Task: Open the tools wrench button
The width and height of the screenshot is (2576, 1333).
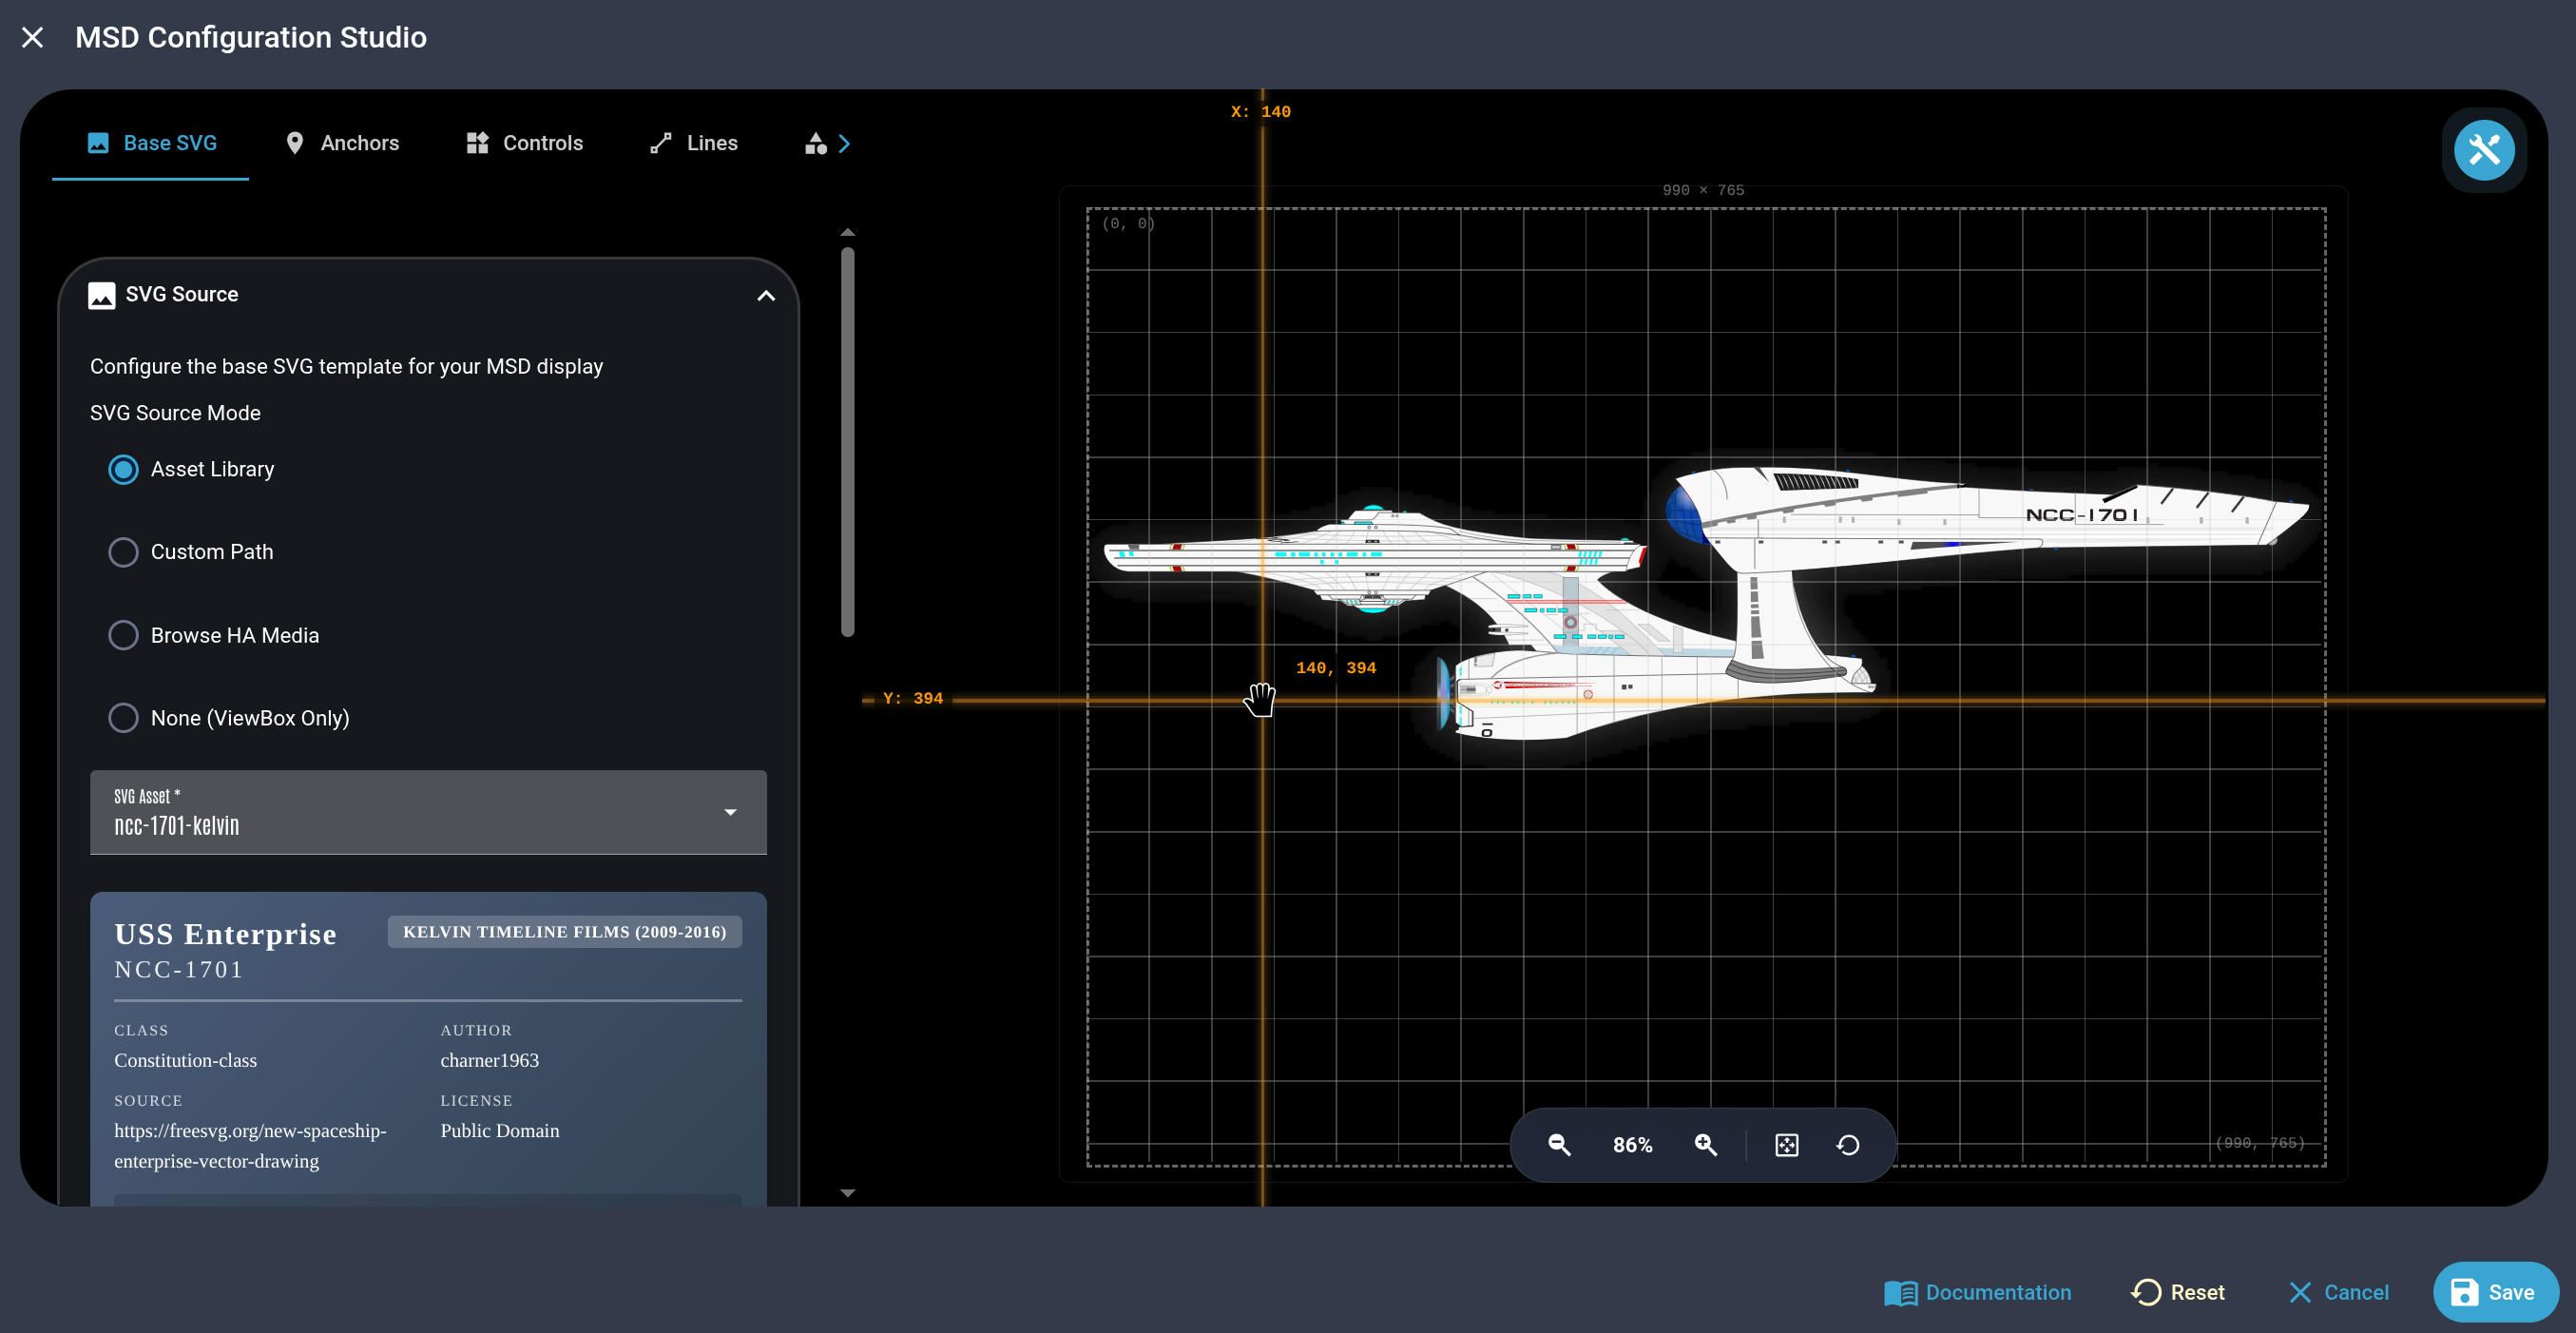Action: coord(2484,150)
